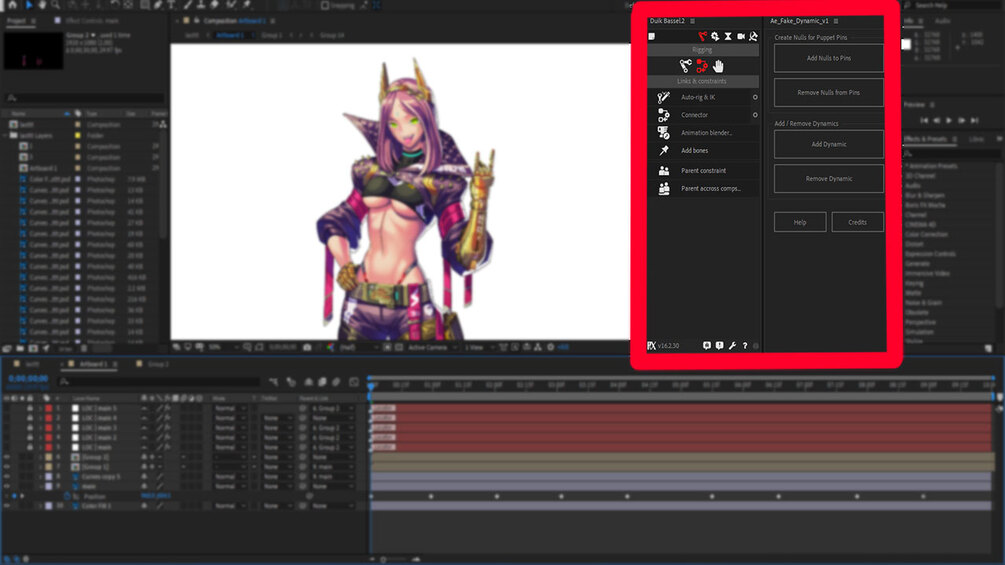Open the Duik Bassel.2 panel menu
The height and width of the screenshot is (565, 1005).
click(x=693, y=21)
